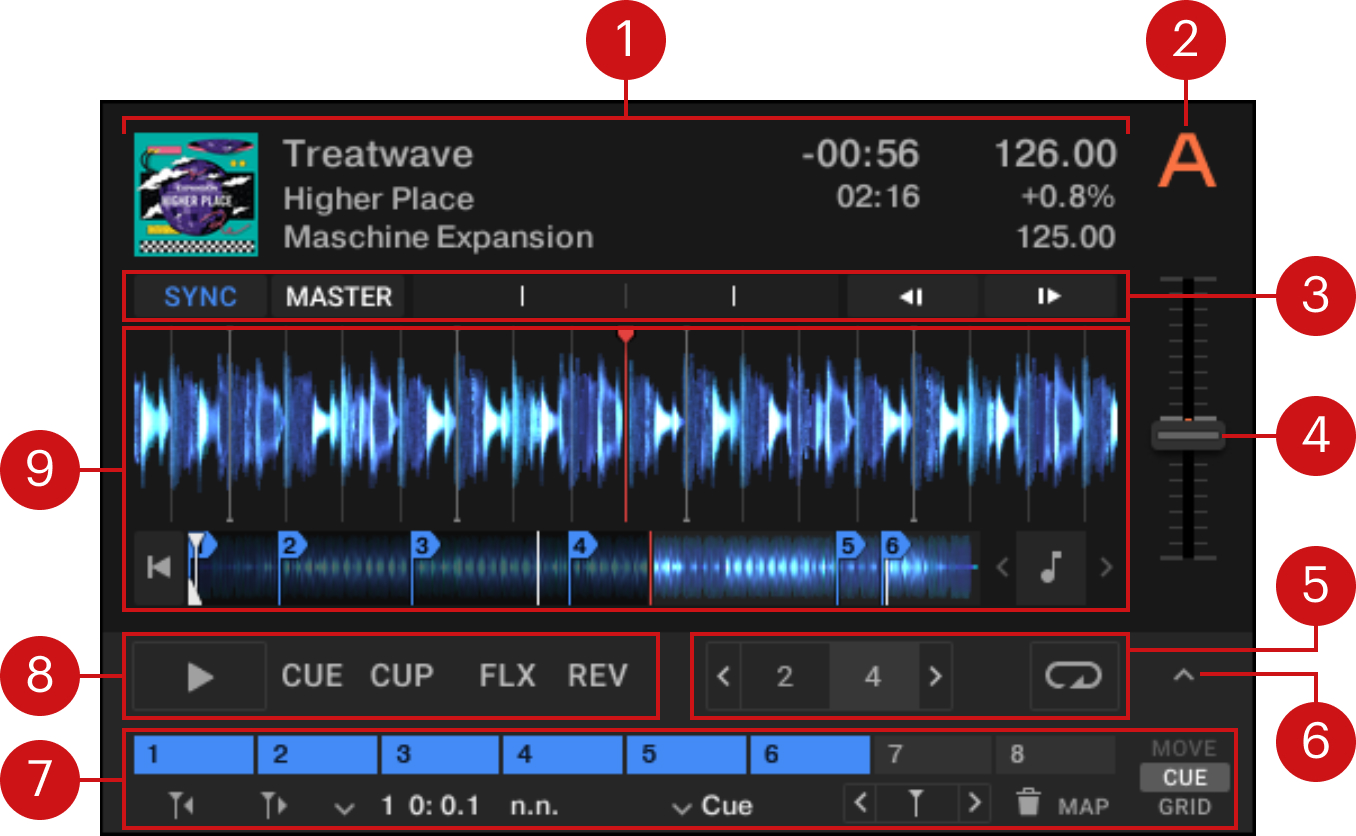This screenshot has width=1356, height=836.
Task: Delete the cue point with the trash icon
Action: click(x=1029, y=804)
